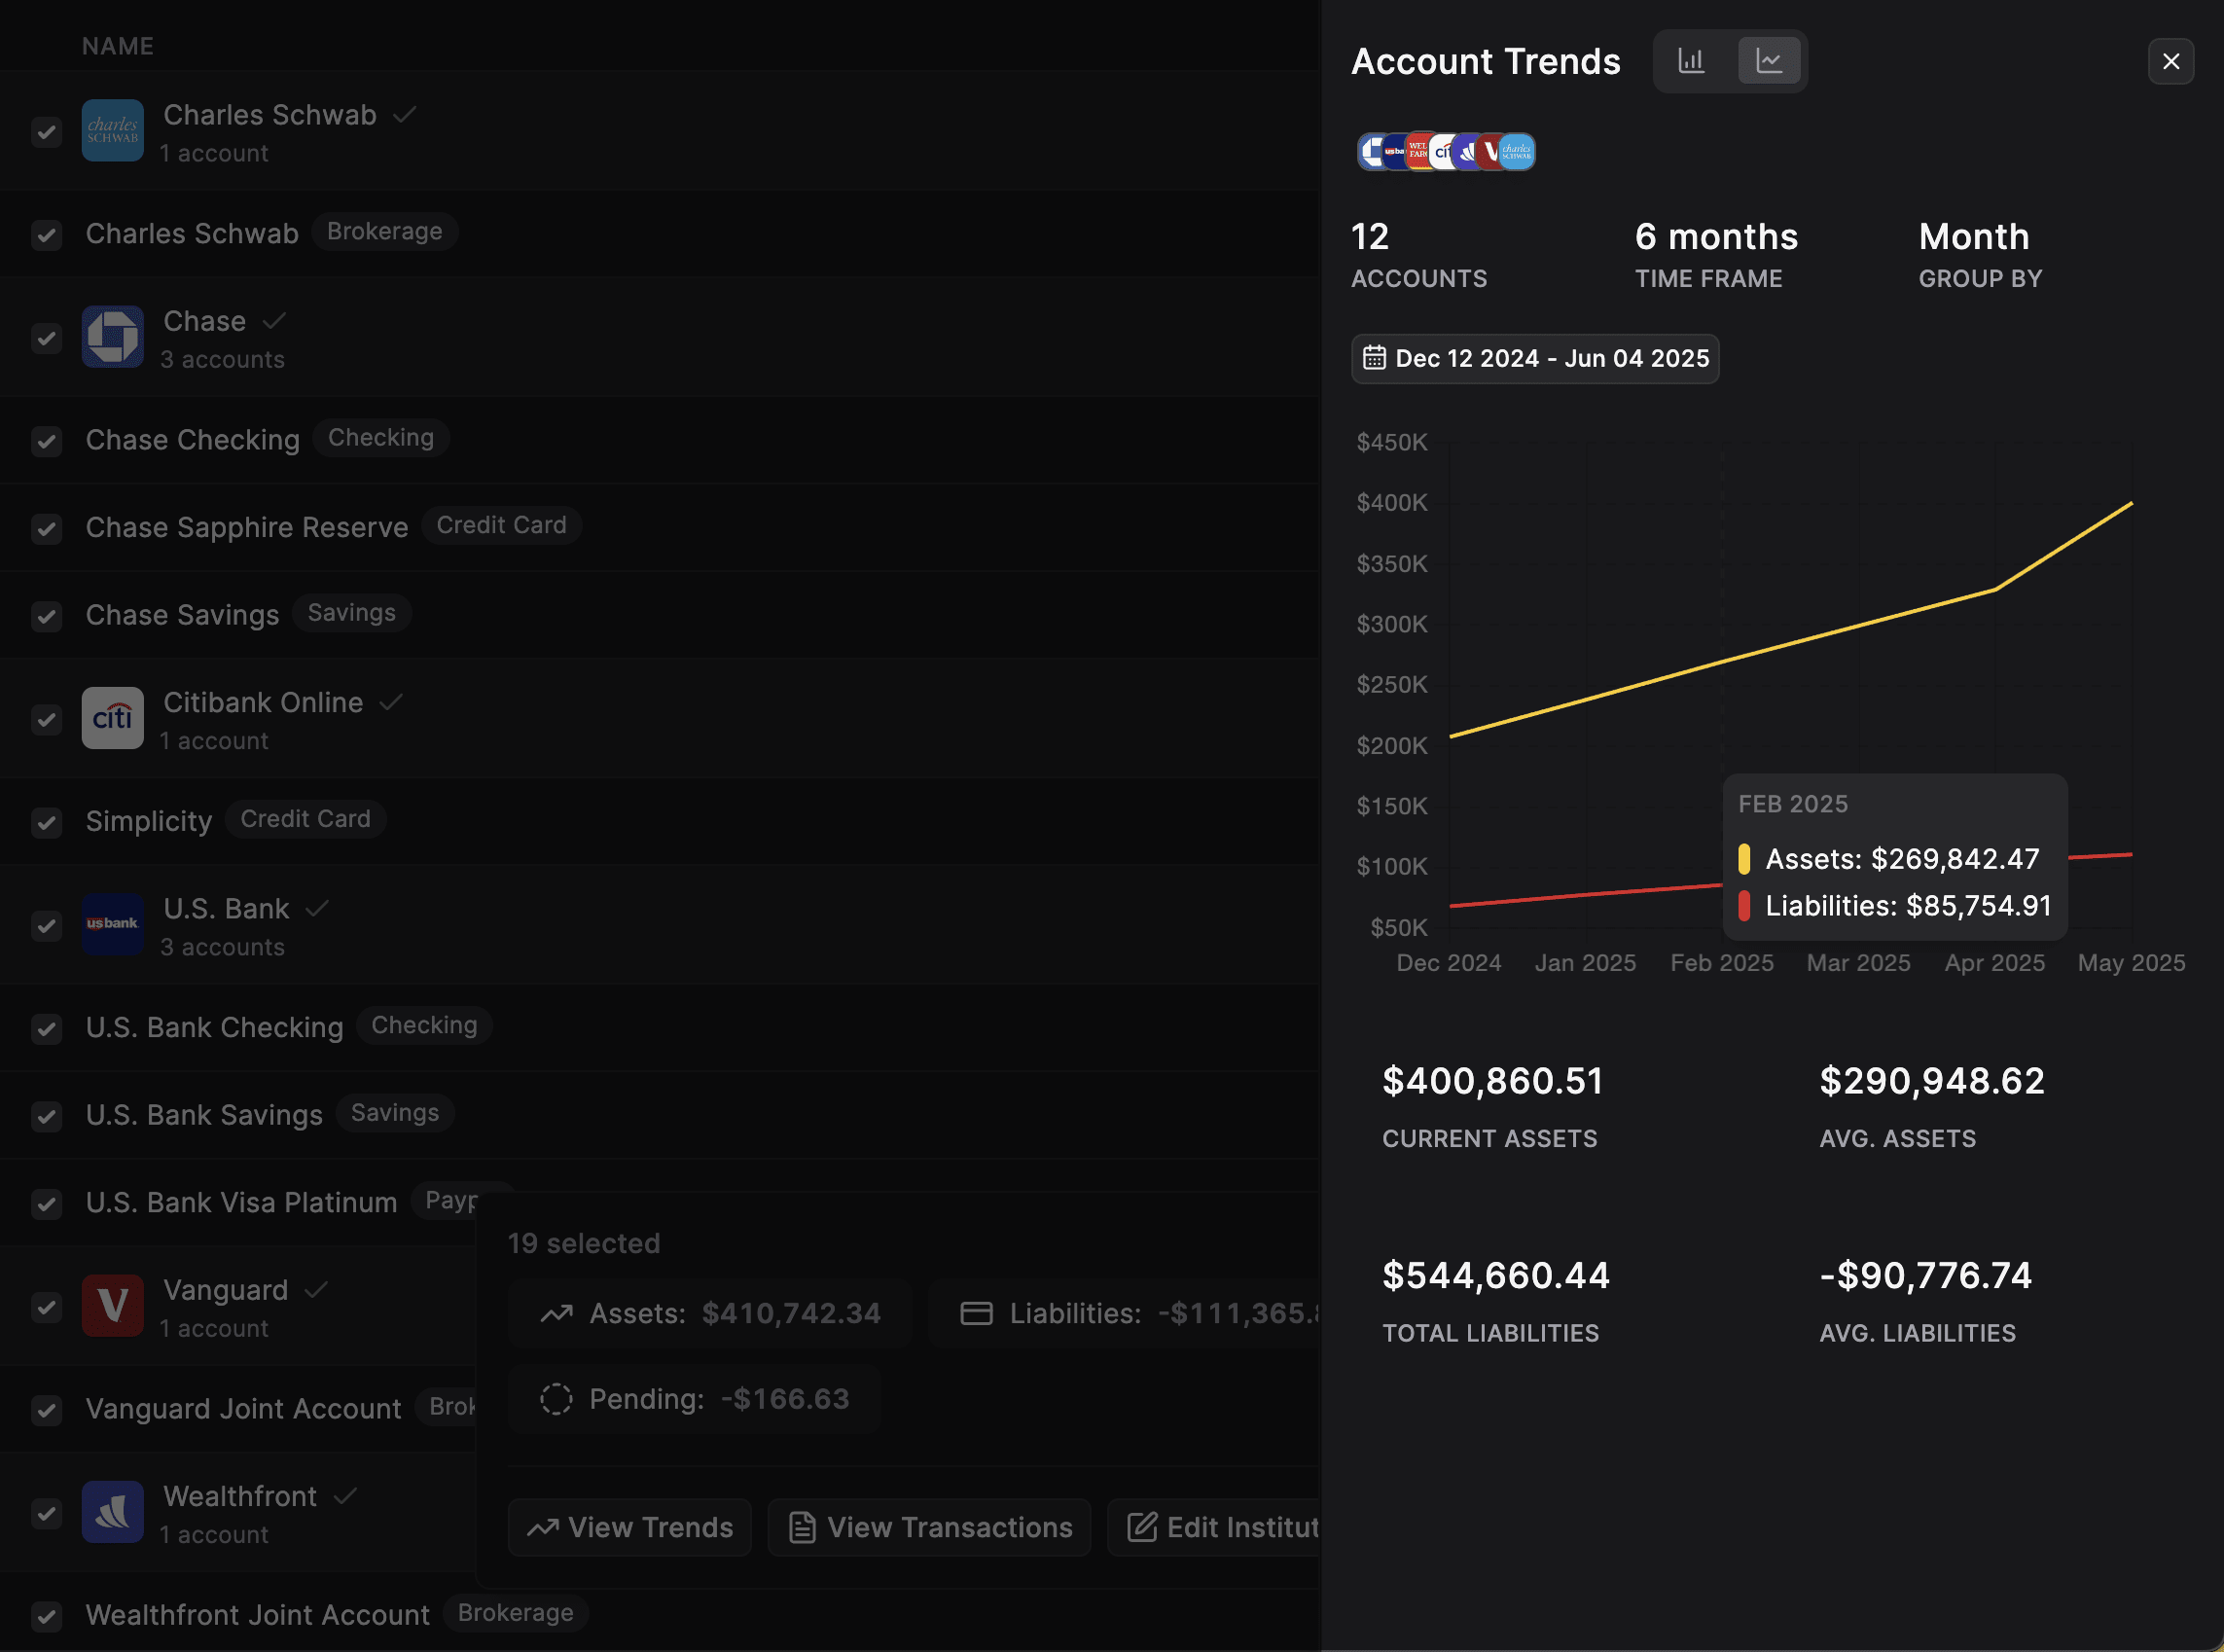This screenshot has width=2224, height=1652.
Task: Click the Charles Schwab institution logo
Action: [113, 130]
